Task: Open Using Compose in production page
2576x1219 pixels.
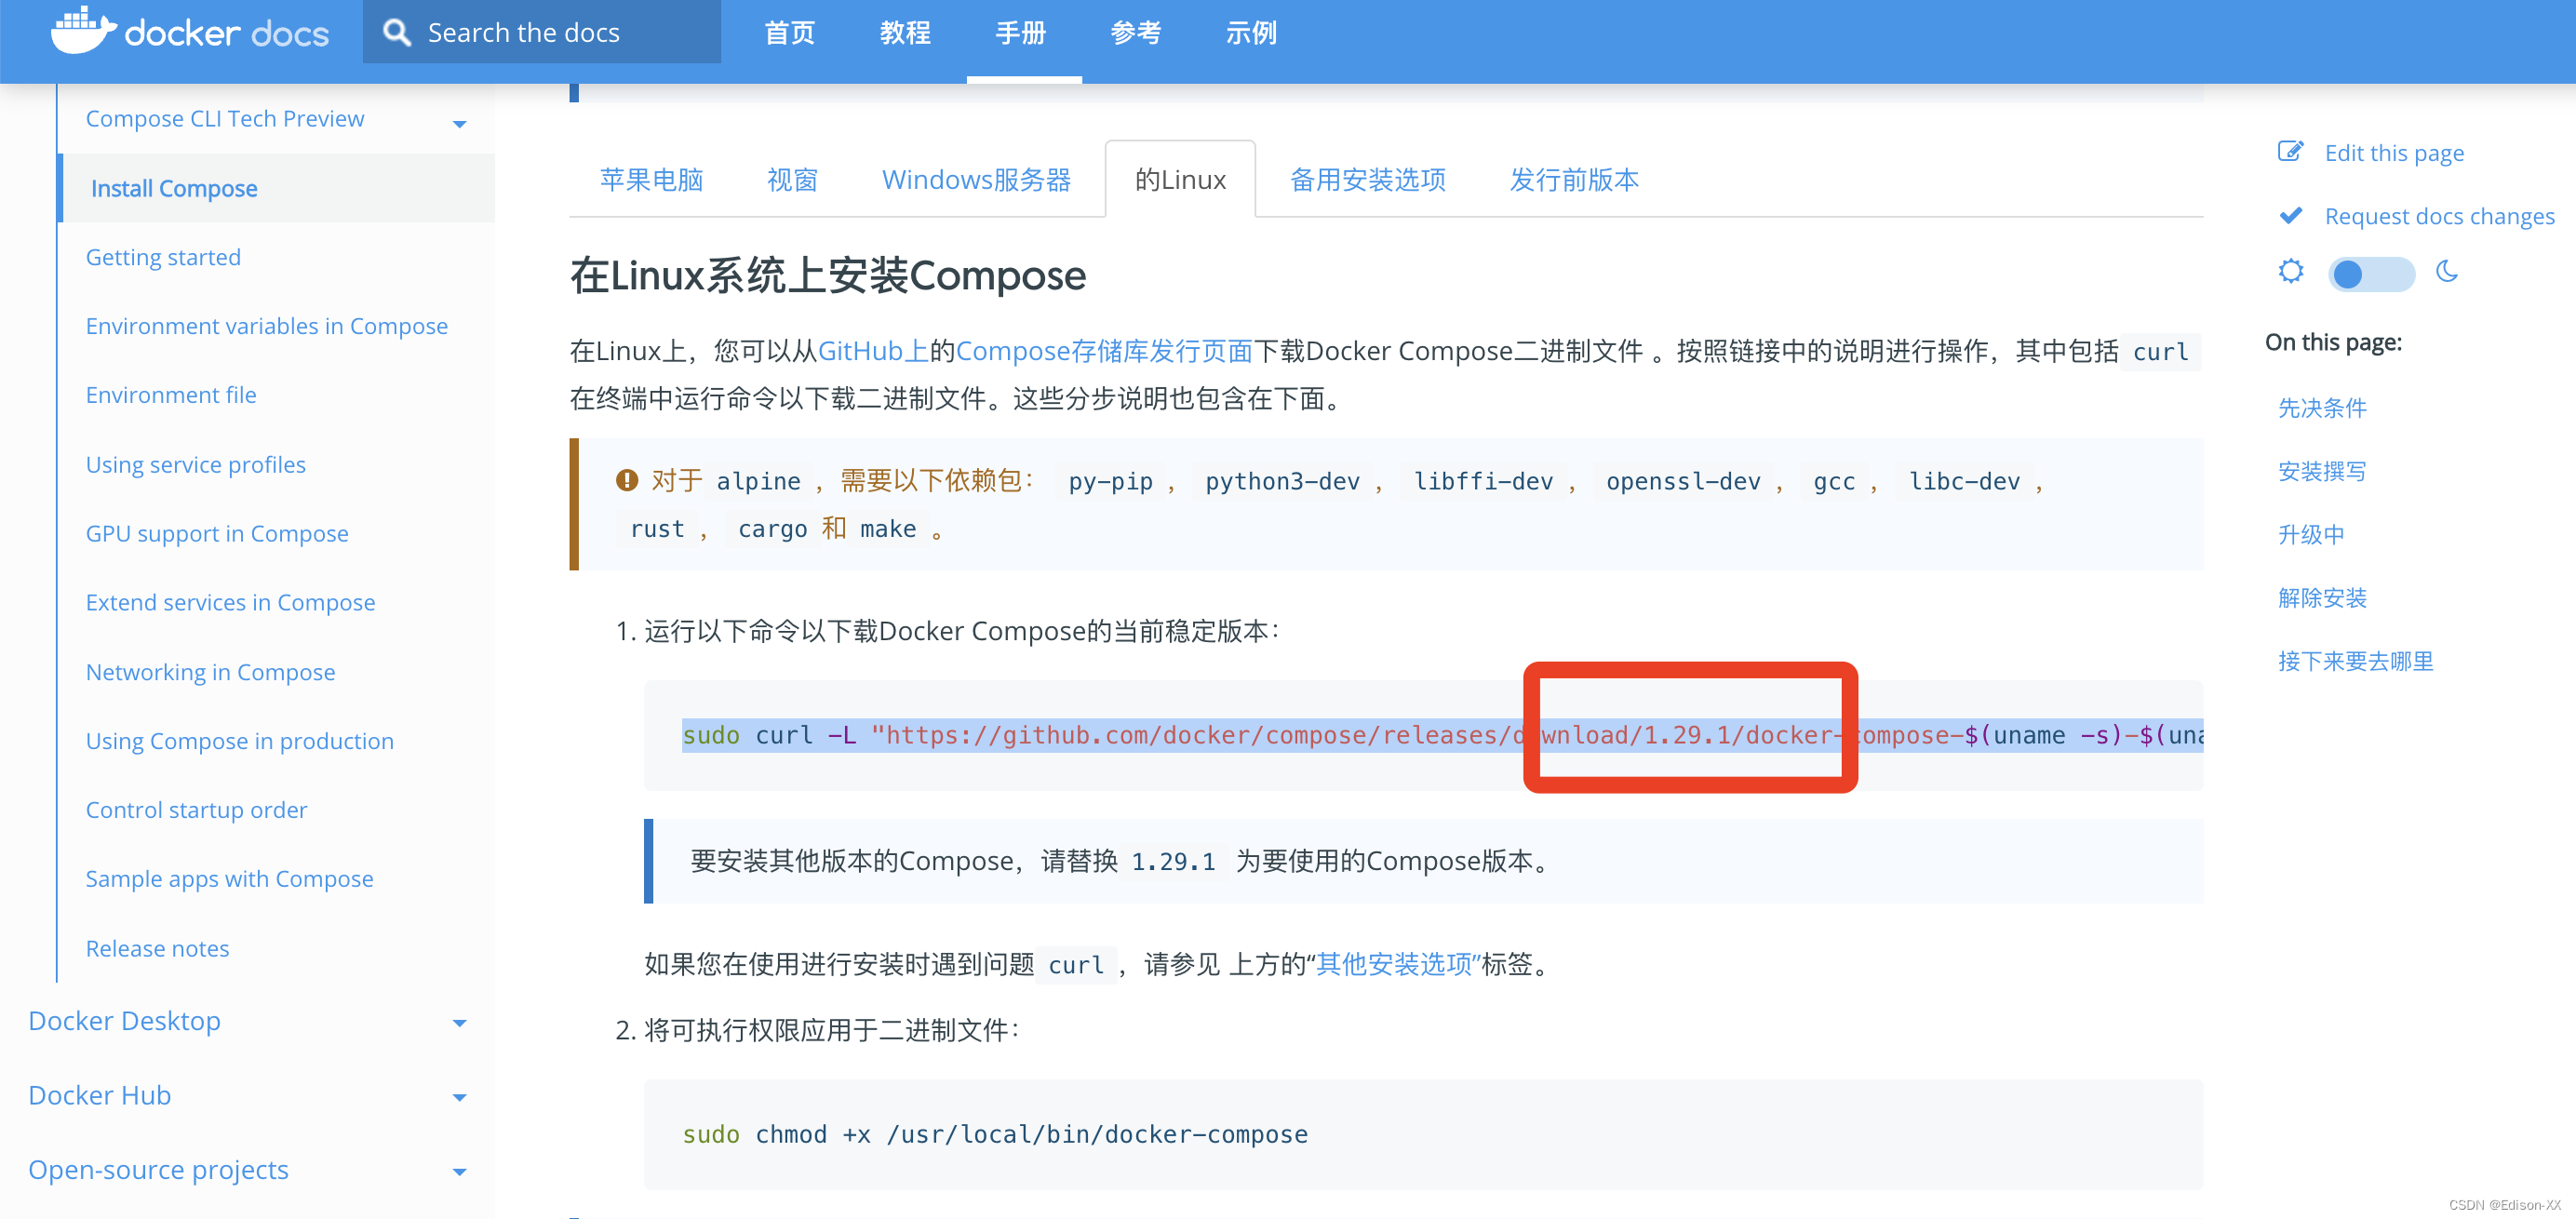Action: pos(239,740)
